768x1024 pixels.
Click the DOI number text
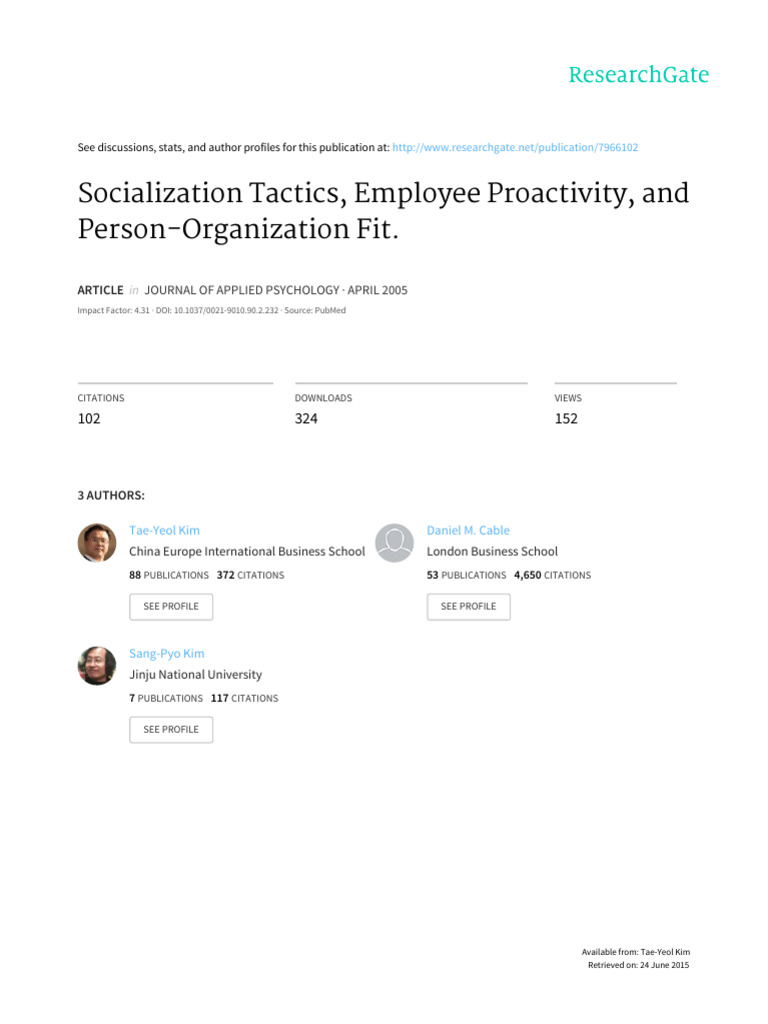click(x=226, y=310)
